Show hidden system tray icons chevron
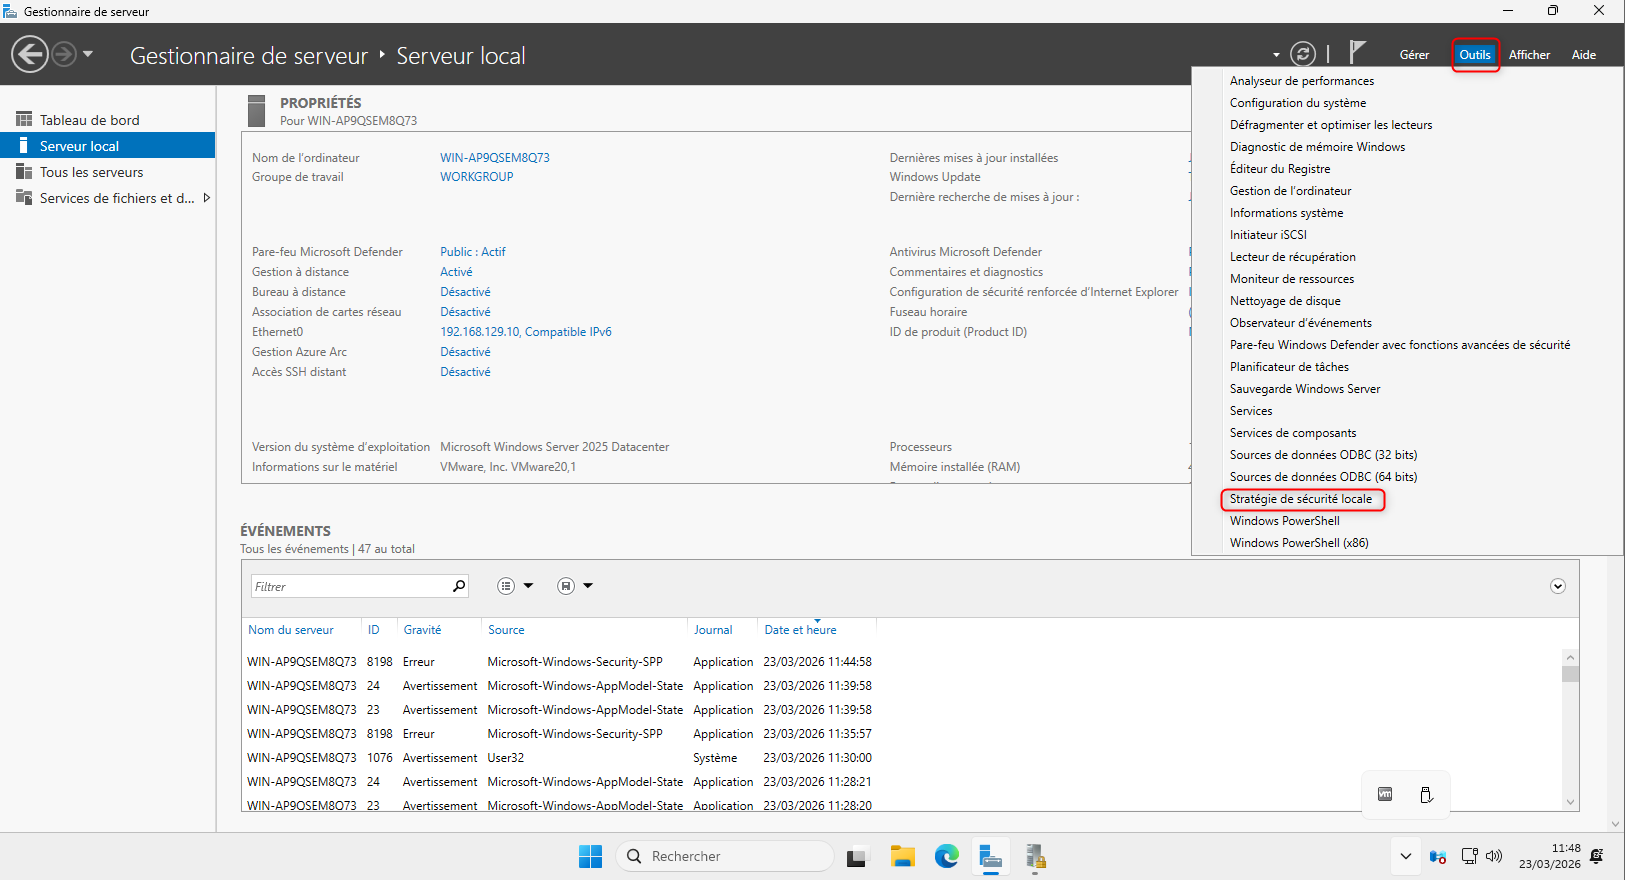Image resolution: width=1625 pixels, height=880 pixels. tap(1405, 856)
